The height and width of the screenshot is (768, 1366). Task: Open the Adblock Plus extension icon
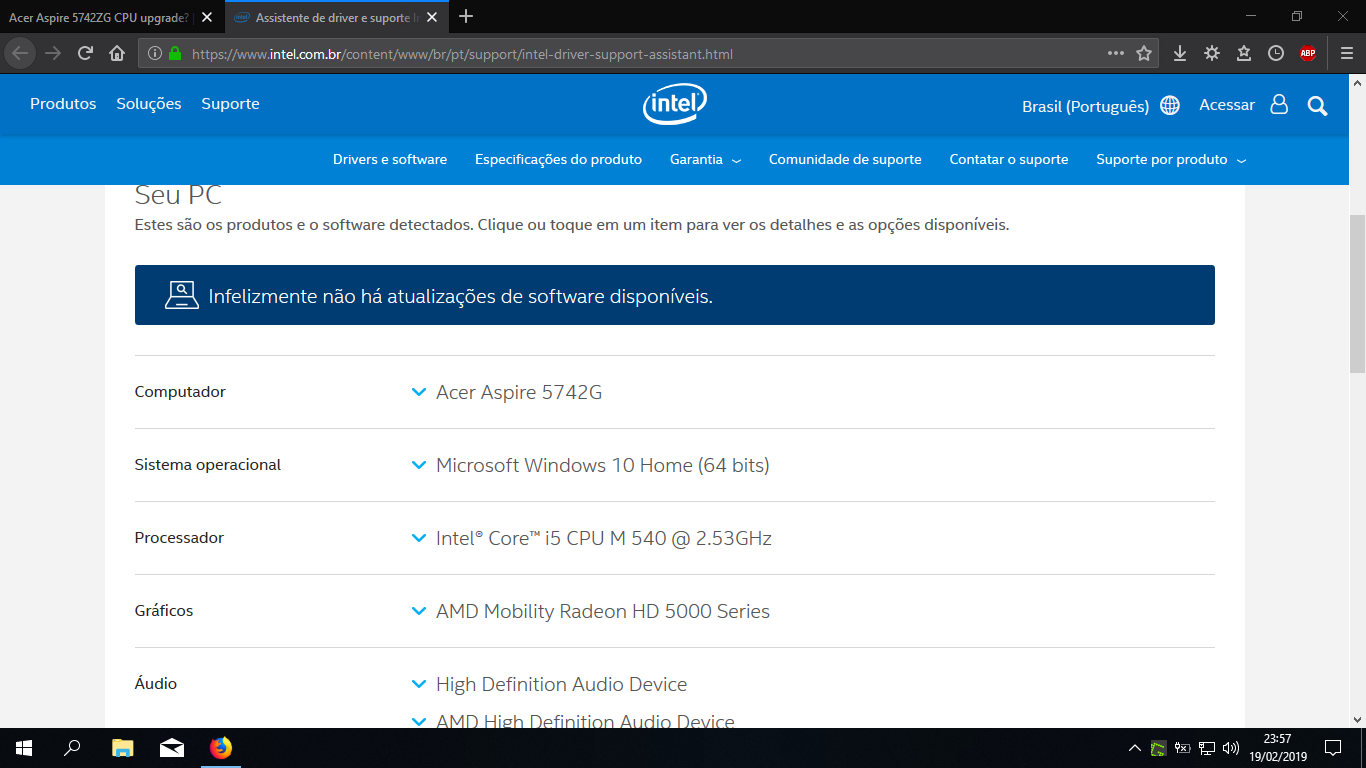[1307, 53]
